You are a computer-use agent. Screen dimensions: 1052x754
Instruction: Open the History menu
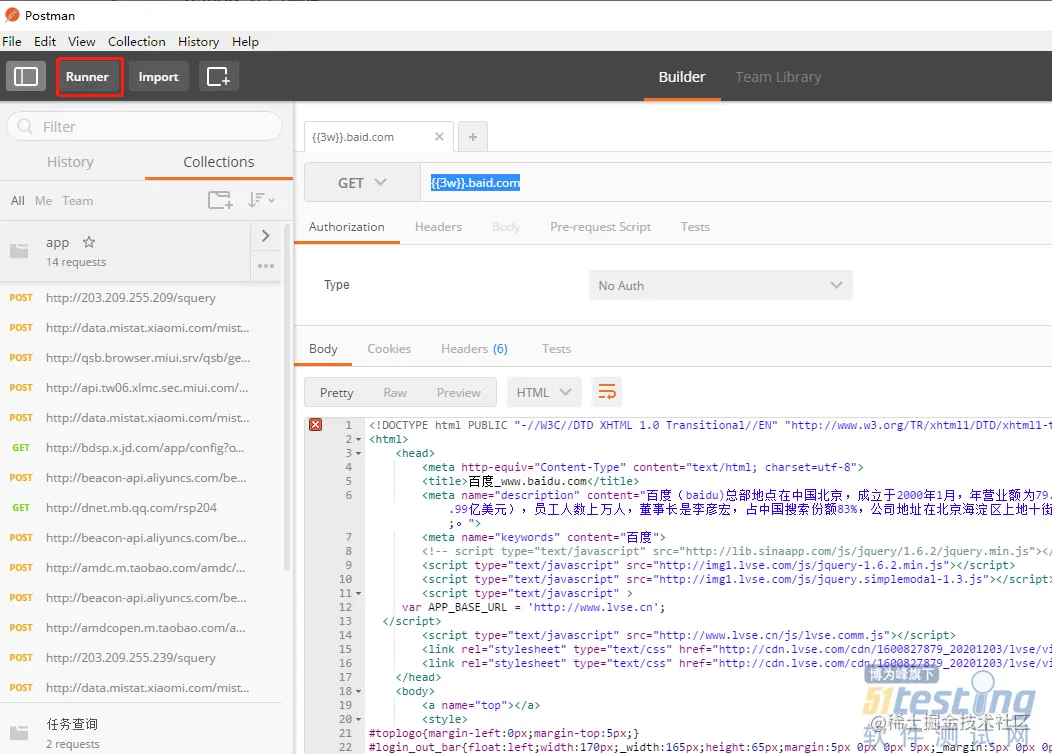(x=199, y=42)
